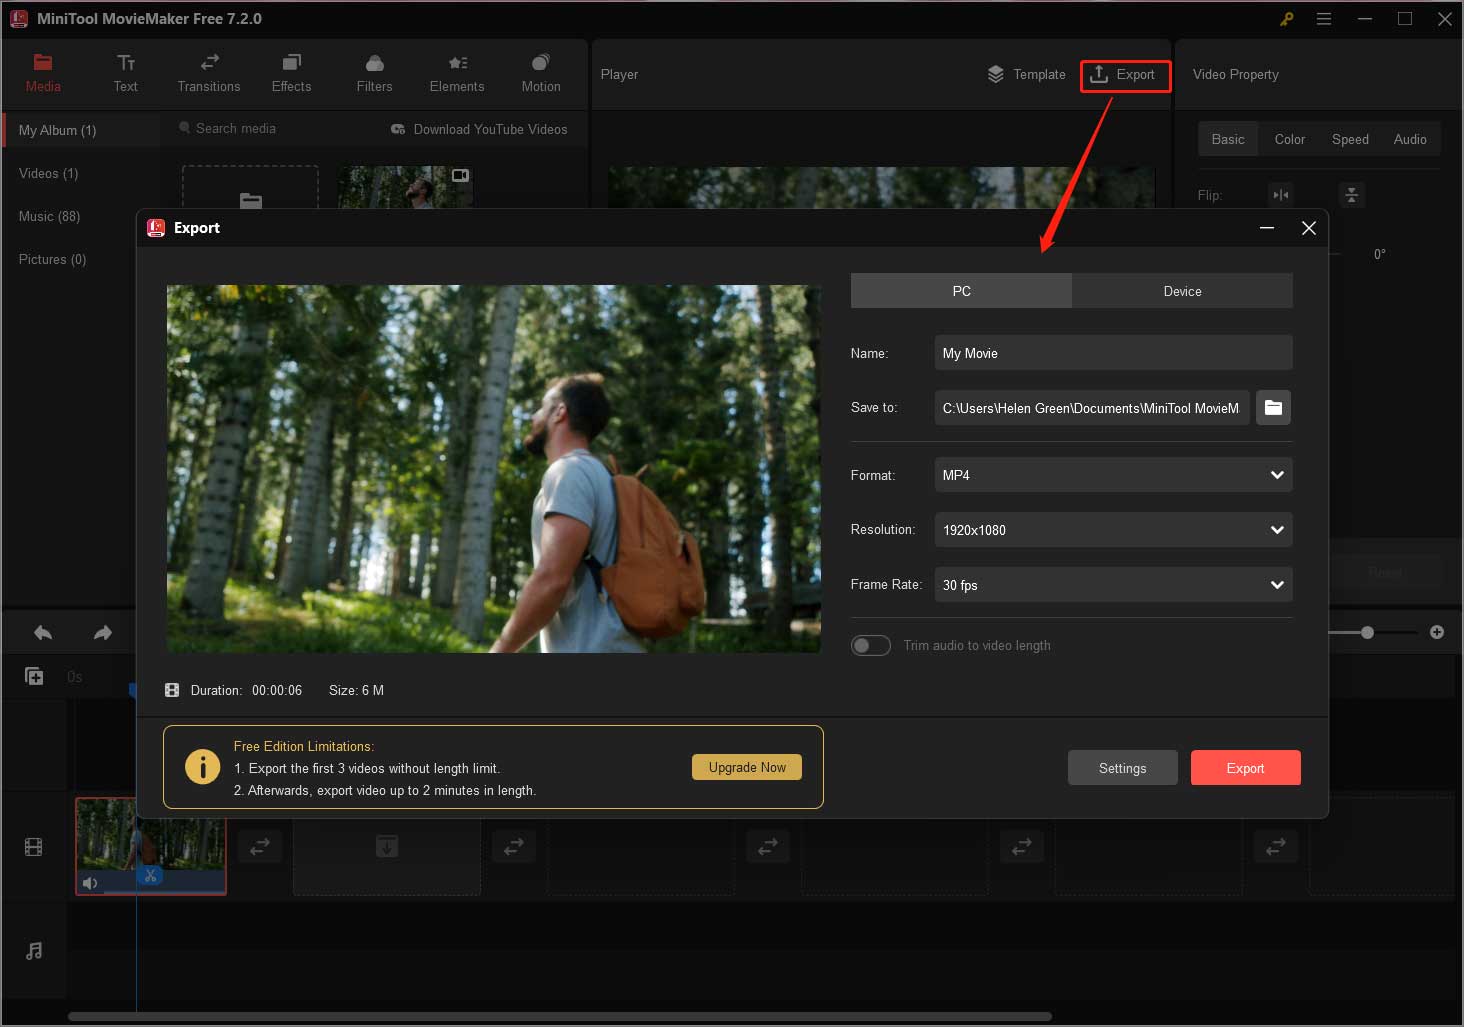1464x1027 pixels.
Task: Click the undo arrow icon
Action: 43,632
